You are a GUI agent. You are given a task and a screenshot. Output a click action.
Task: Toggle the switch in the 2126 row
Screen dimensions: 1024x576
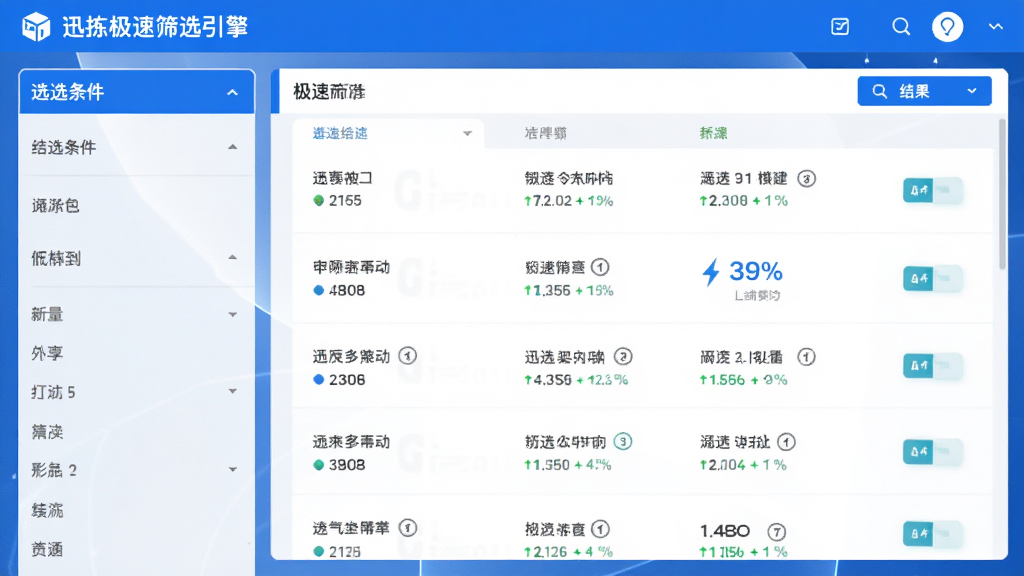tap(933, 534)
